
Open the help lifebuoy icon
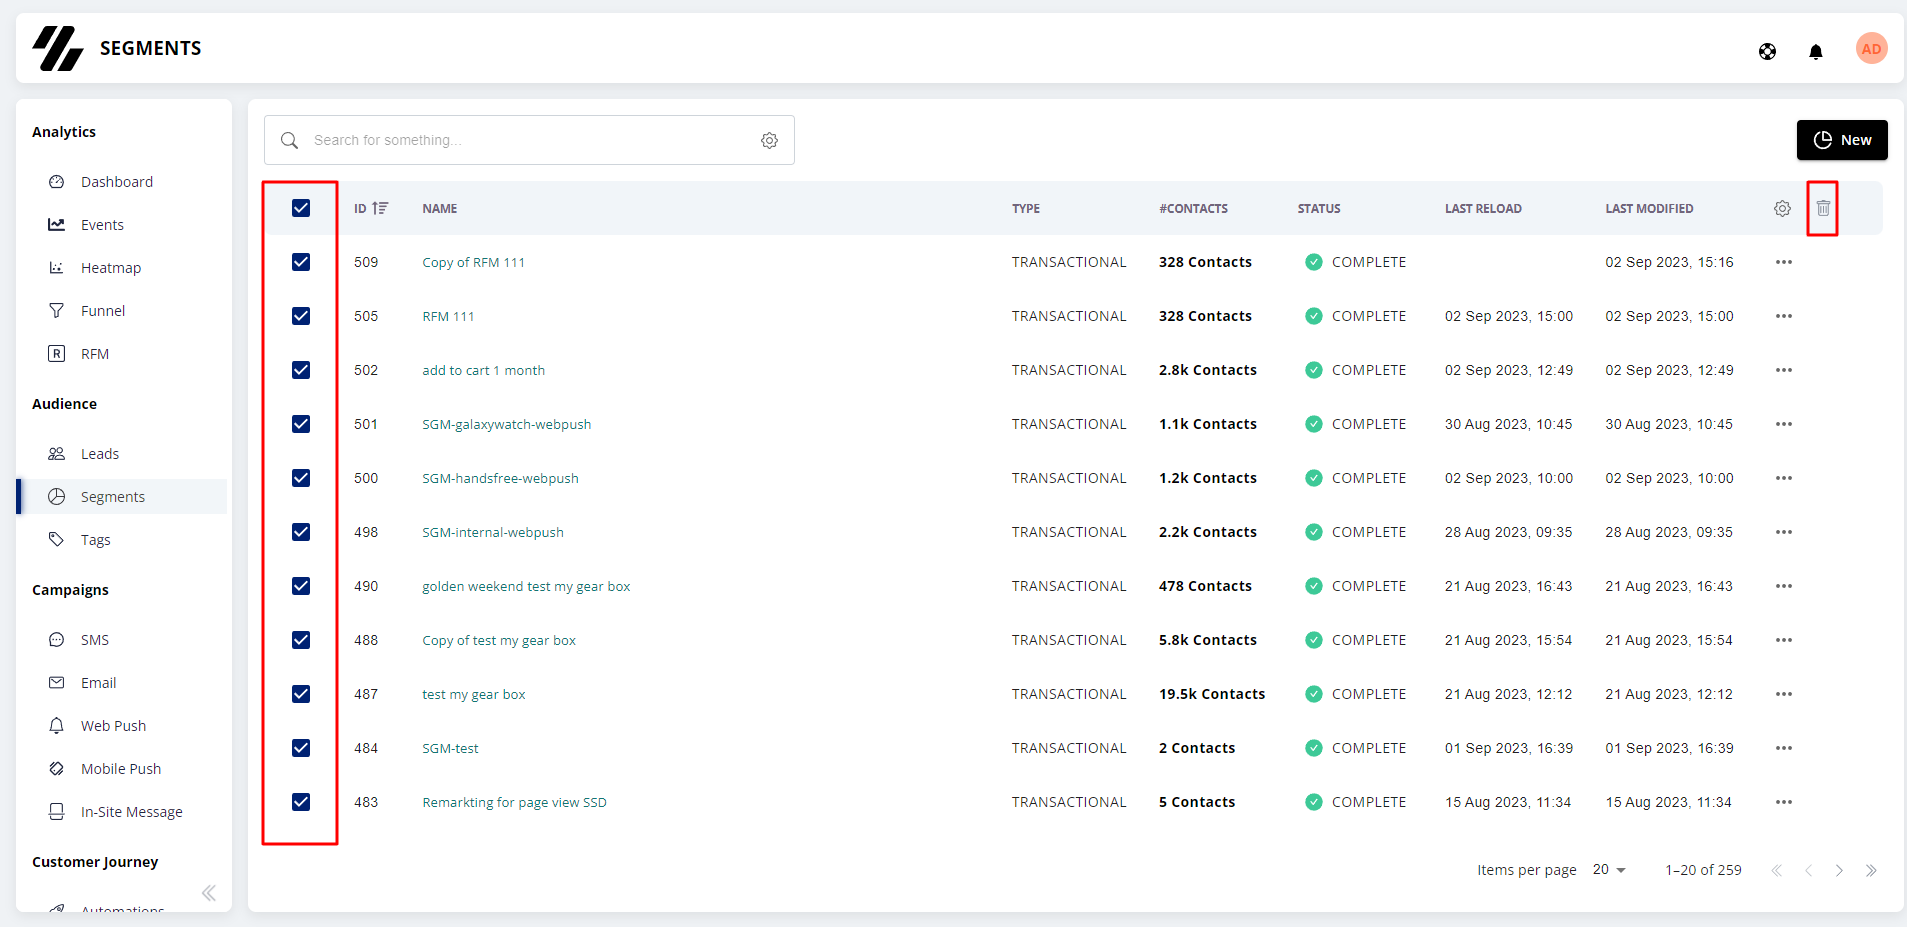pyautogui.click(x=1767, y=51)
